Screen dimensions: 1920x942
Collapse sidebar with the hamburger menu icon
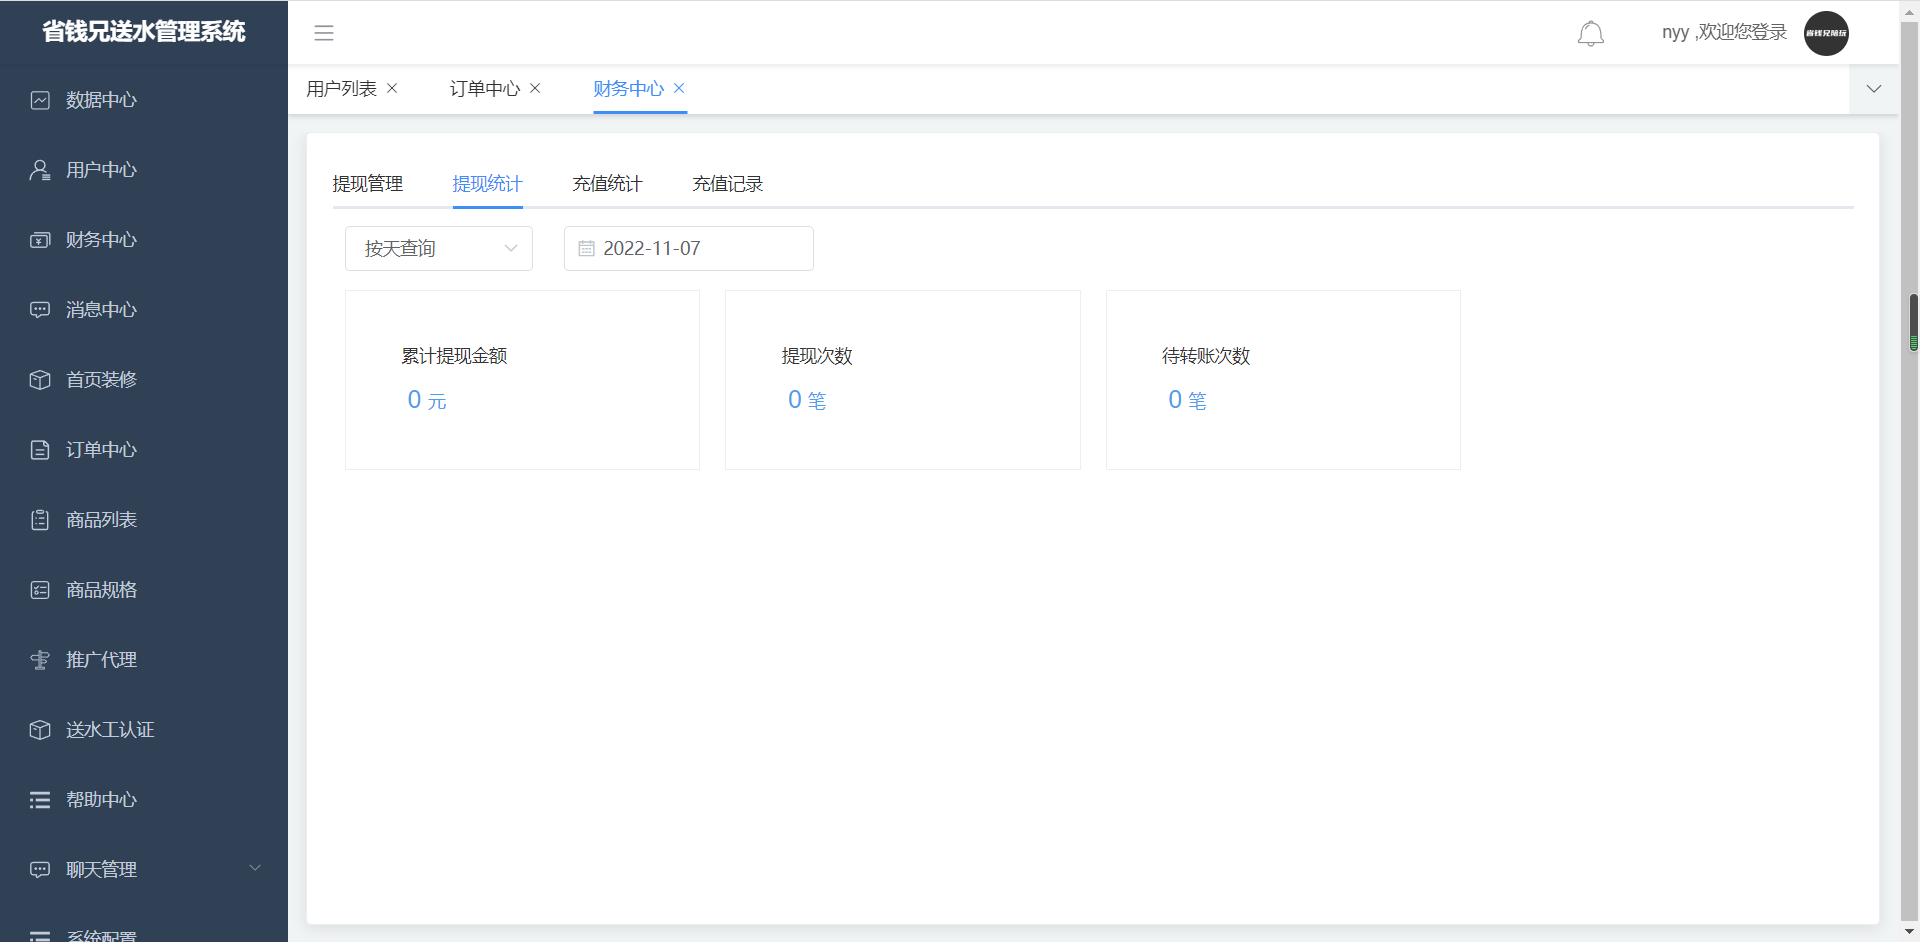pyautogui.click(x=324, y=33)
